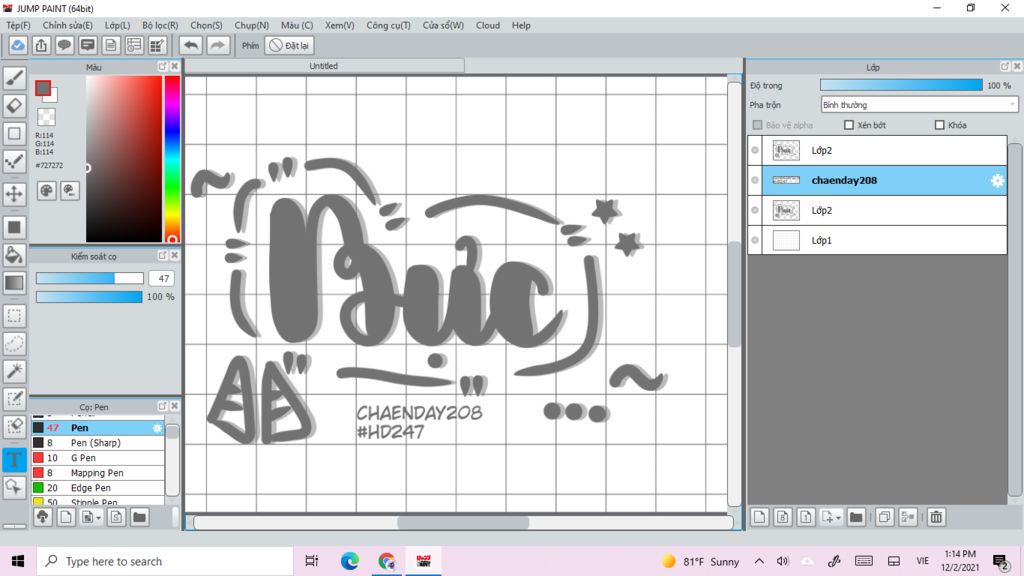The width and height of the screenshot is (1024, 576).
Task: Open layer settings gear on chaenday208
Action: [997, 181]
